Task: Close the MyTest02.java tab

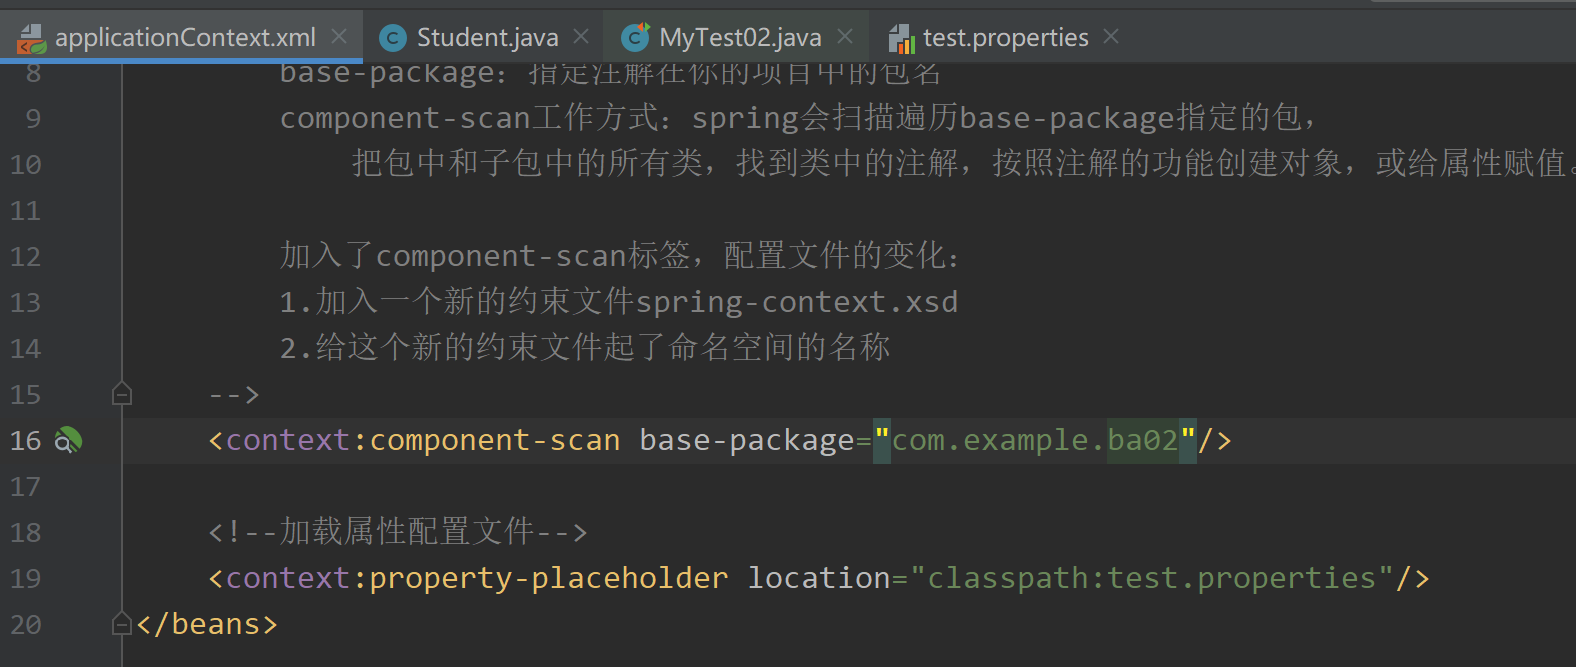Action: [x=845, y=37]
